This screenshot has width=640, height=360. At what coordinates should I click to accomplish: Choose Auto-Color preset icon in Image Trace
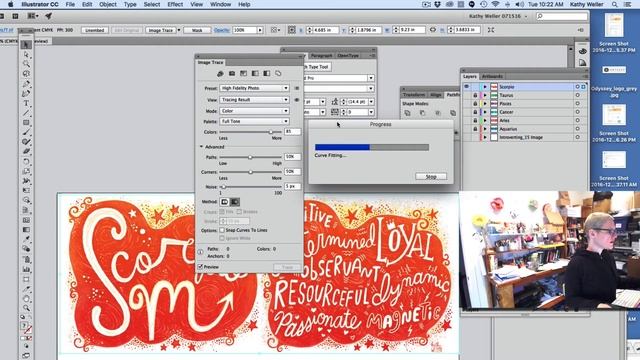coord(220,73)
